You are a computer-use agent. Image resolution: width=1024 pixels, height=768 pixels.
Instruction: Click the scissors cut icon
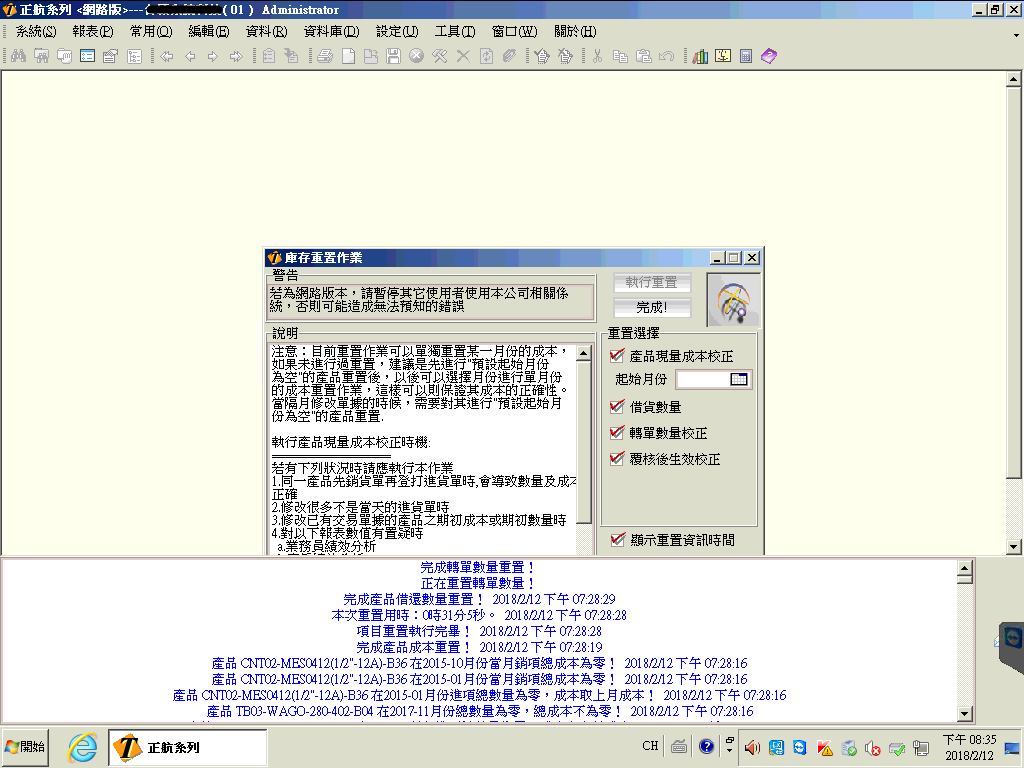coord(597,56)
